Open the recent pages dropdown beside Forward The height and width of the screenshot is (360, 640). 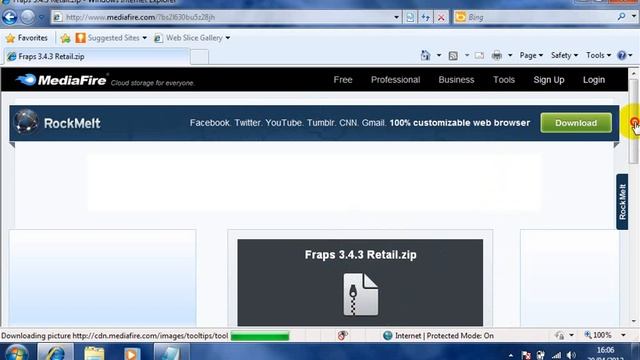pyautogui.click(x=41, y=18)
